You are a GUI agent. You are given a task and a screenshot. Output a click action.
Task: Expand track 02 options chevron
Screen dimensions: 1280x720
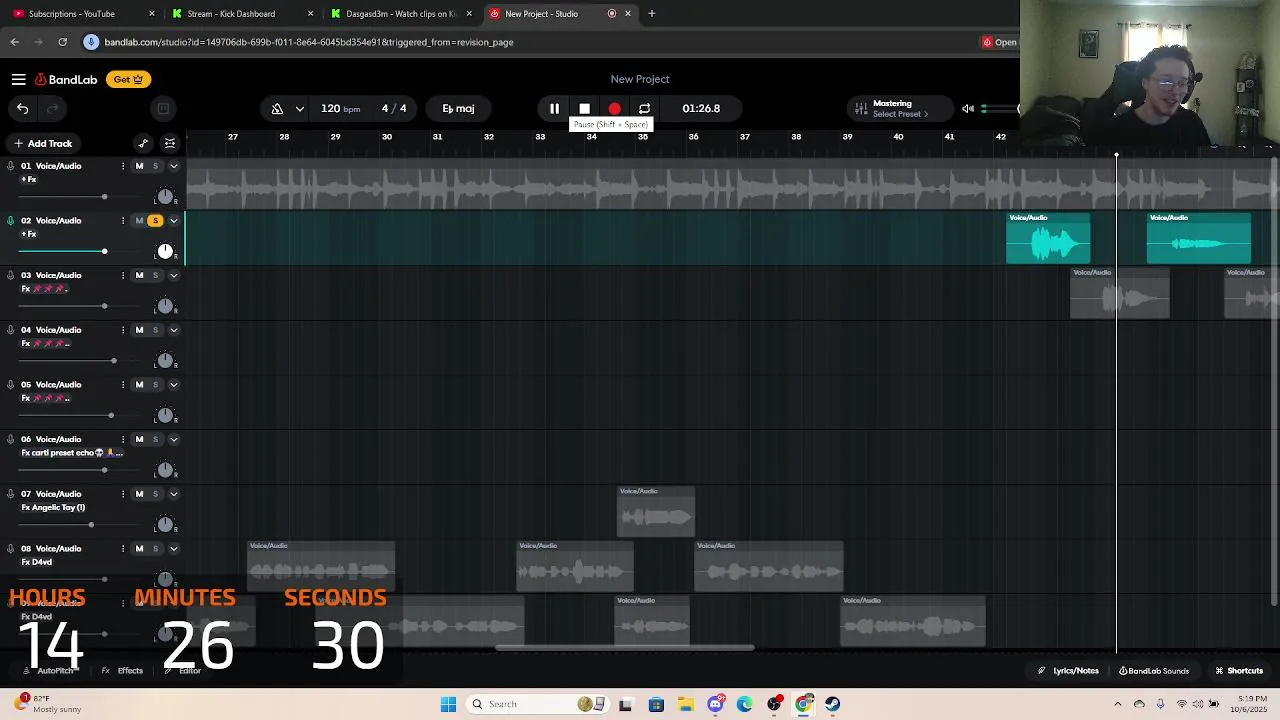(173, 220)
